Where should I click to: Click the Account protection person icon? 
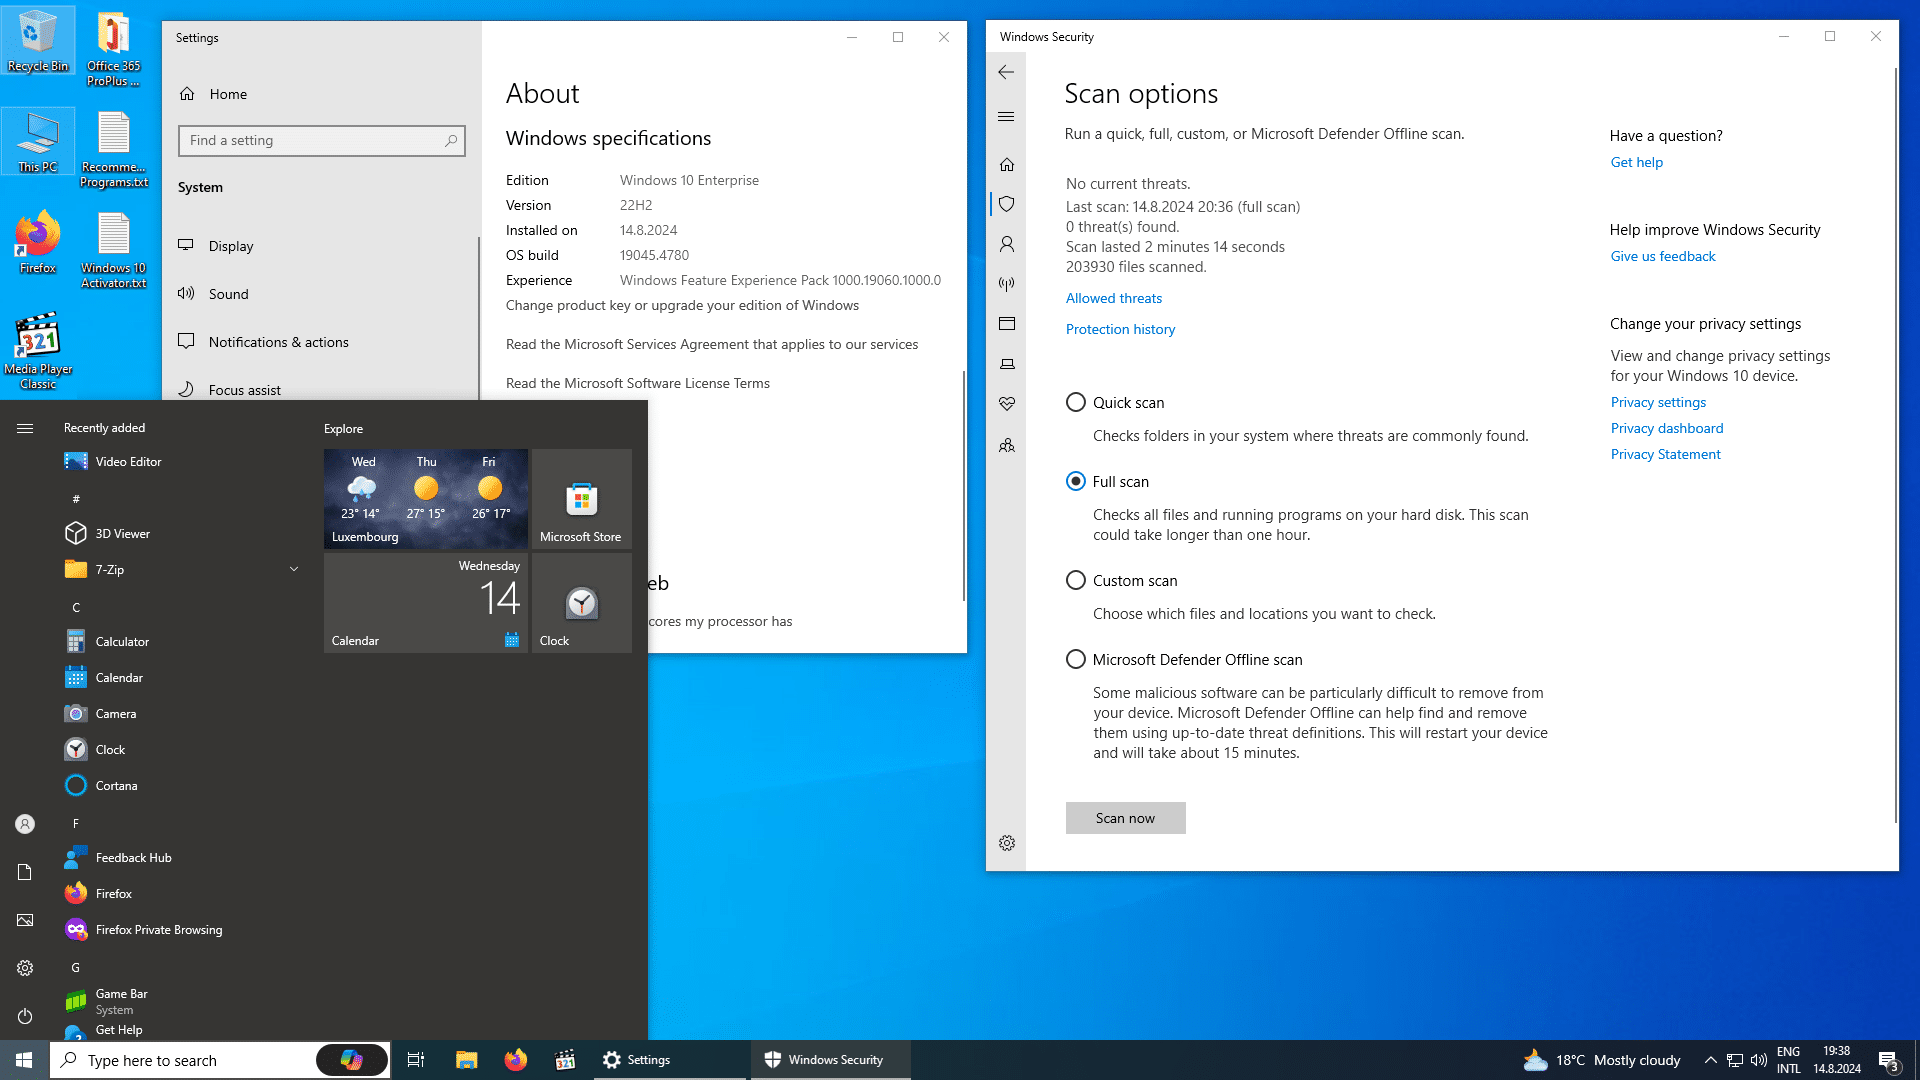(1006, 244)
